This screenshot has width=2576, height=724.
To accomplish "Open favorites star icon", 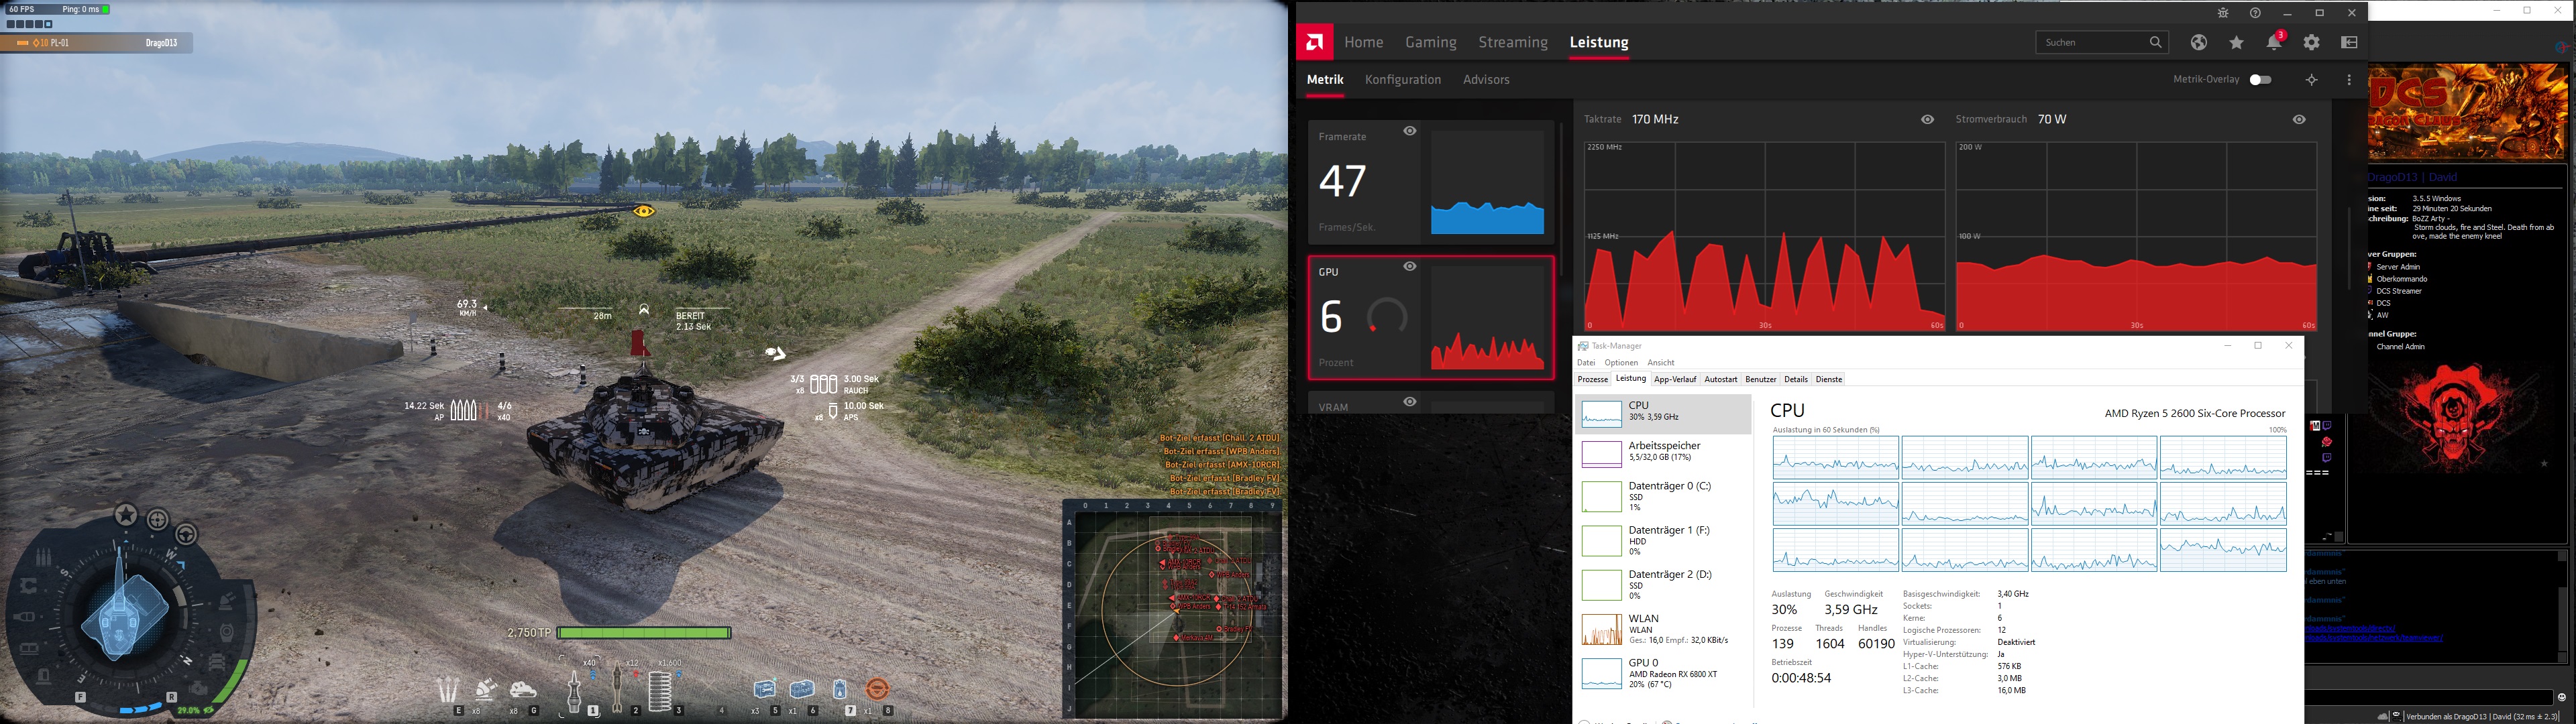I will [2236, 42].
